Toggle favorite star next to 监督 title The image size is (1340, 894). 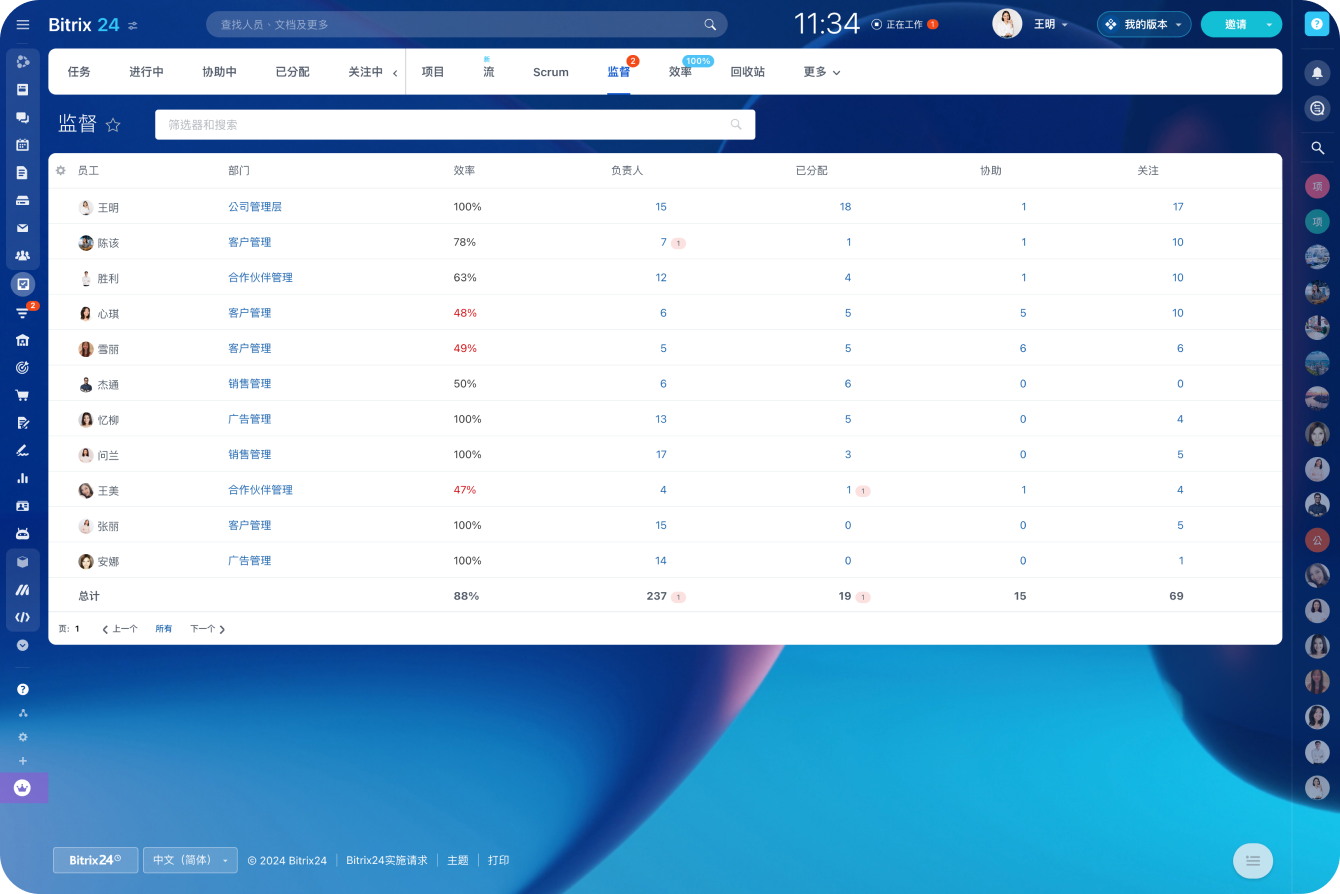pyautogui.click(x=113, y=125)
